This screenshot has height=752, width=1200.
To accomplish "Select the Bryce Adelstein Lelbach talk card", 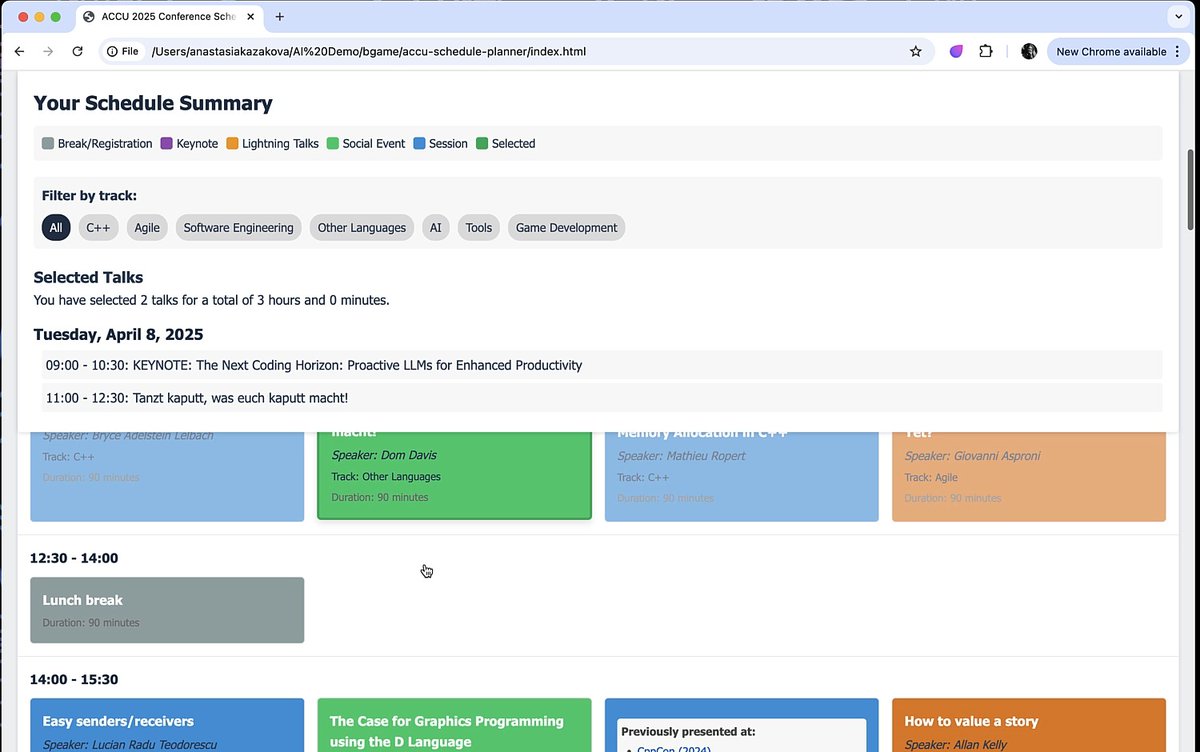I will coord(167,475).
